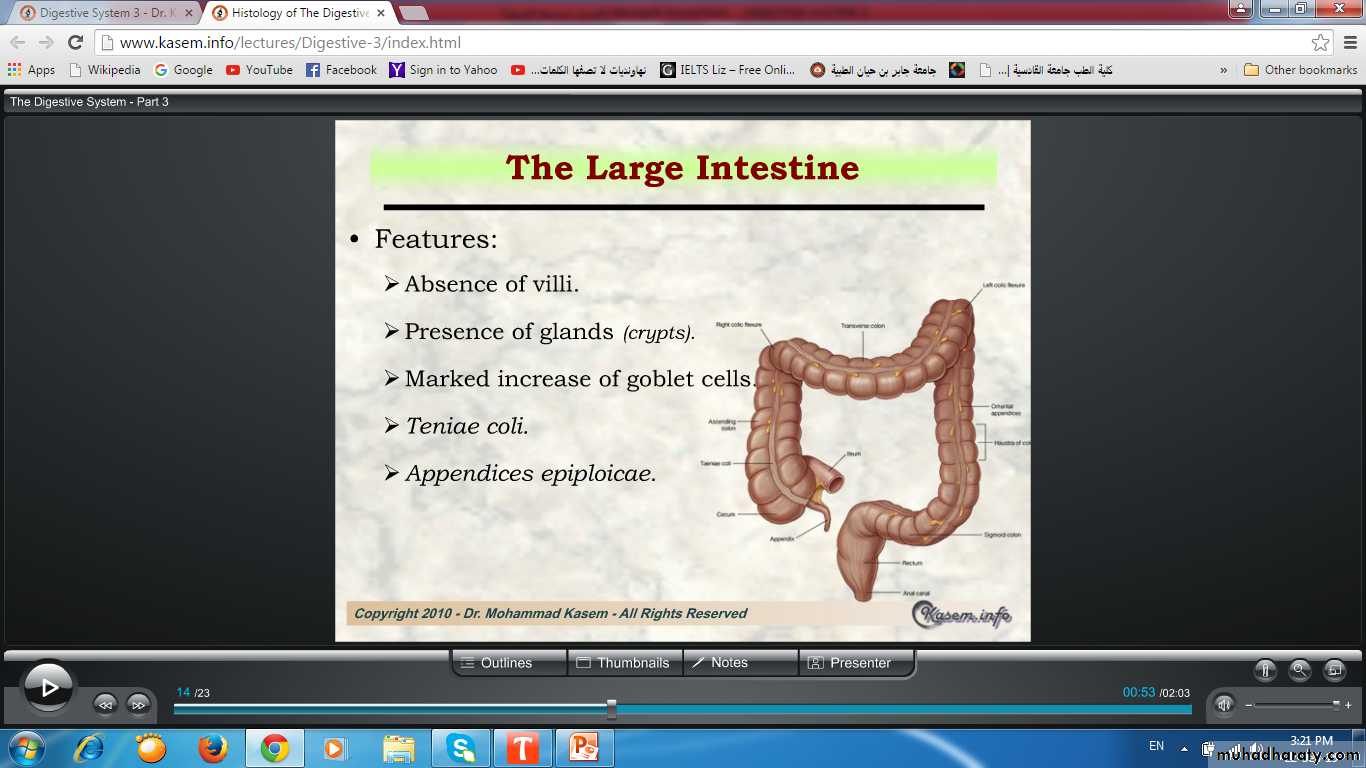The image size is (1366, 768).
Task: Expand the hidden bookmarks overflow chevron
Action: point(1223,70)
